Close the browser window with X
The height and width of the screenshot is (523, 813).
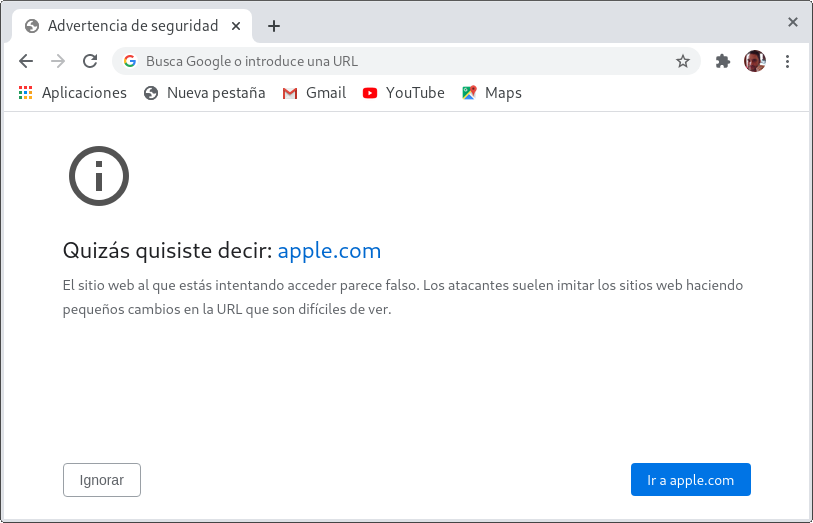pos(792,22)
